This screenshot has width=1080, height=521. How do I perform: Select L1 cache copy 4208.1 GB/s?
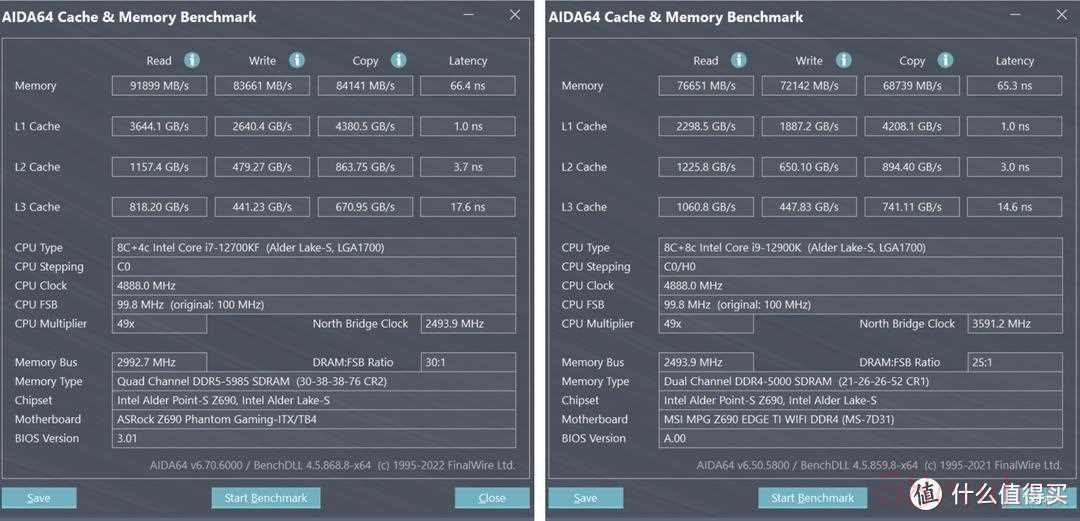click(912, 127)
